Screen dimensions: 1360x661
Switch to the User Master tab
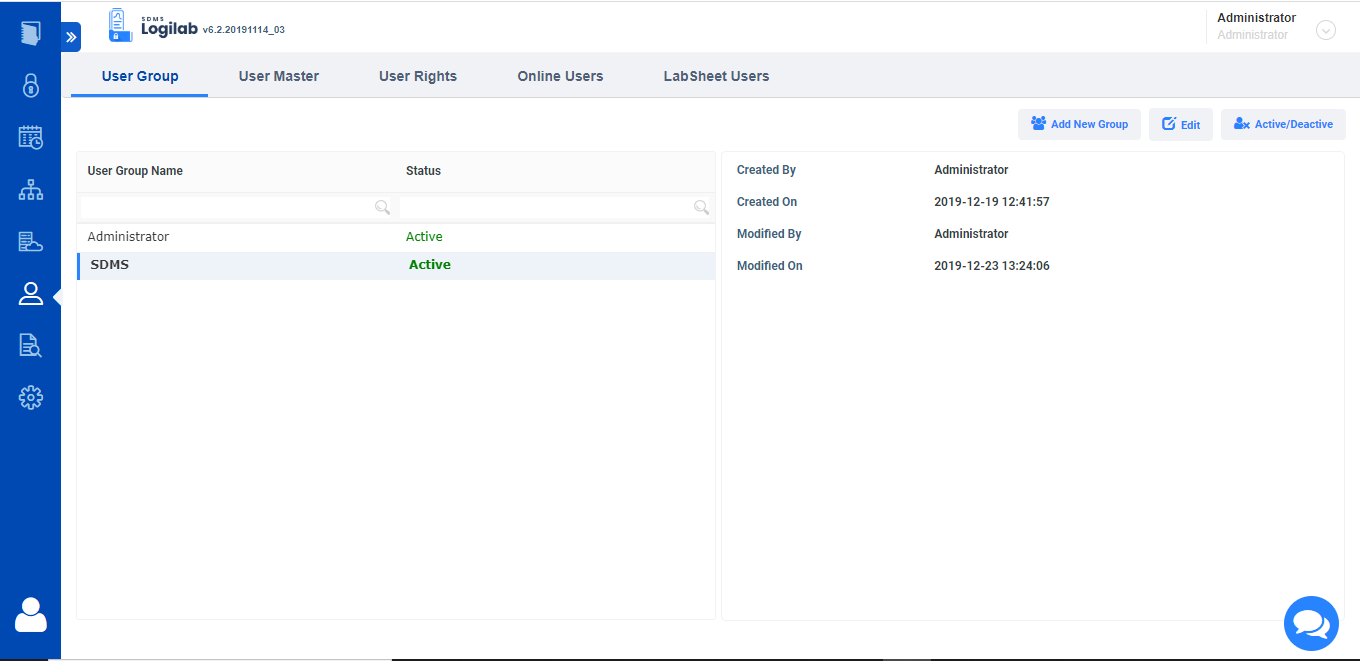click(279, 75)
